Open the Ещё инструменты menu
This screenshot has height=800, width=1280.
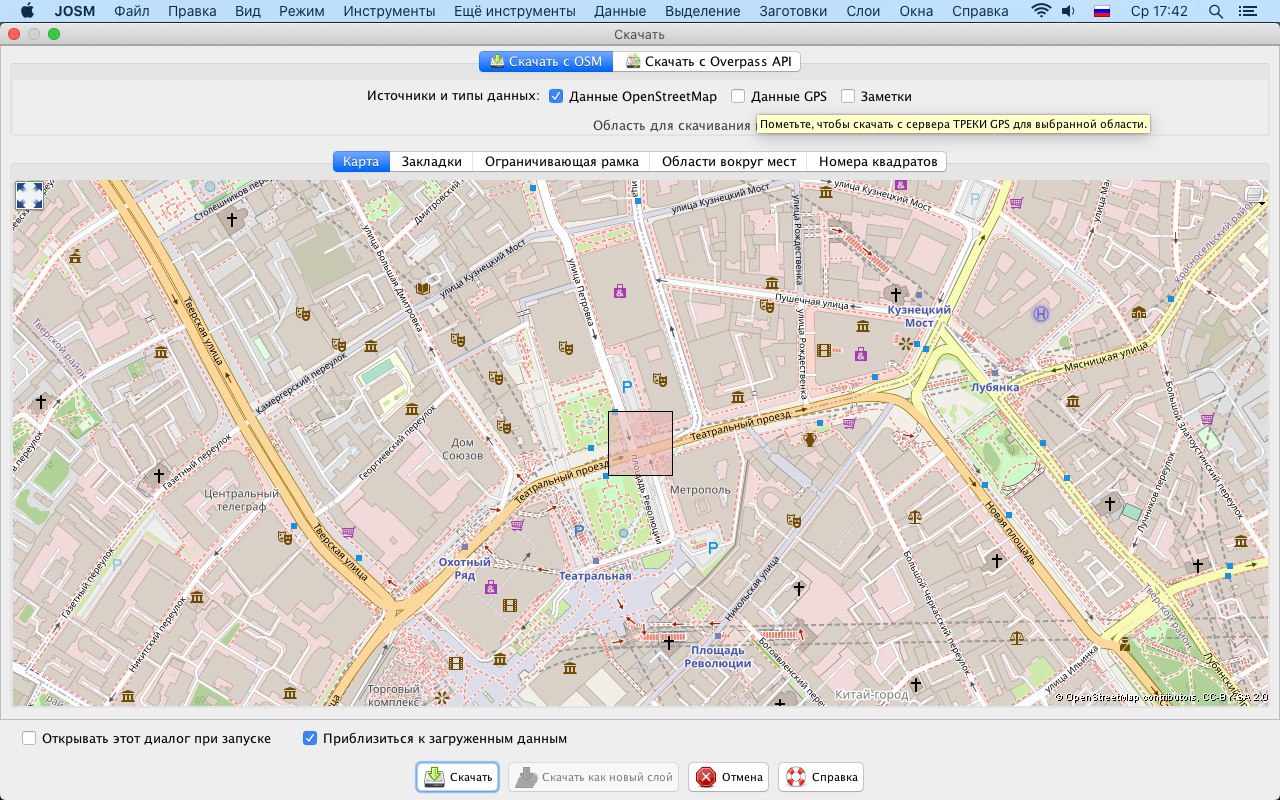[x=514, y=12]
